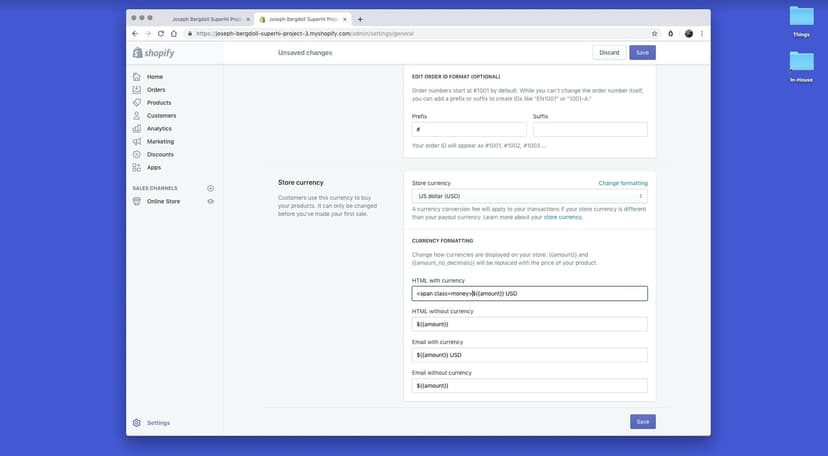Open the Customers person icon
Image resolution: width=828 pixels, height=456 pixels.
(137, 116)
